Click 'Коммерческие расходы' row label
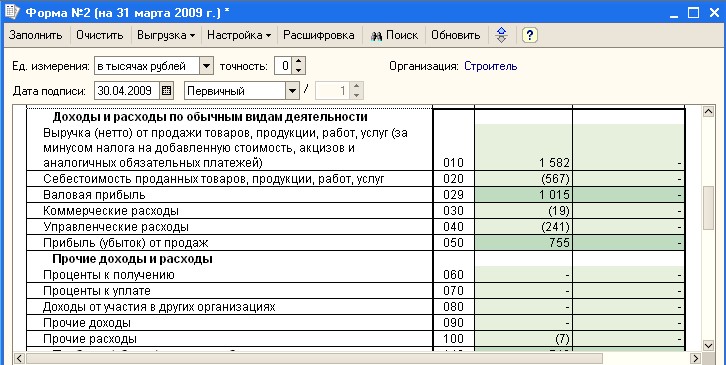 pyautogui.click(x=111, y=211)
